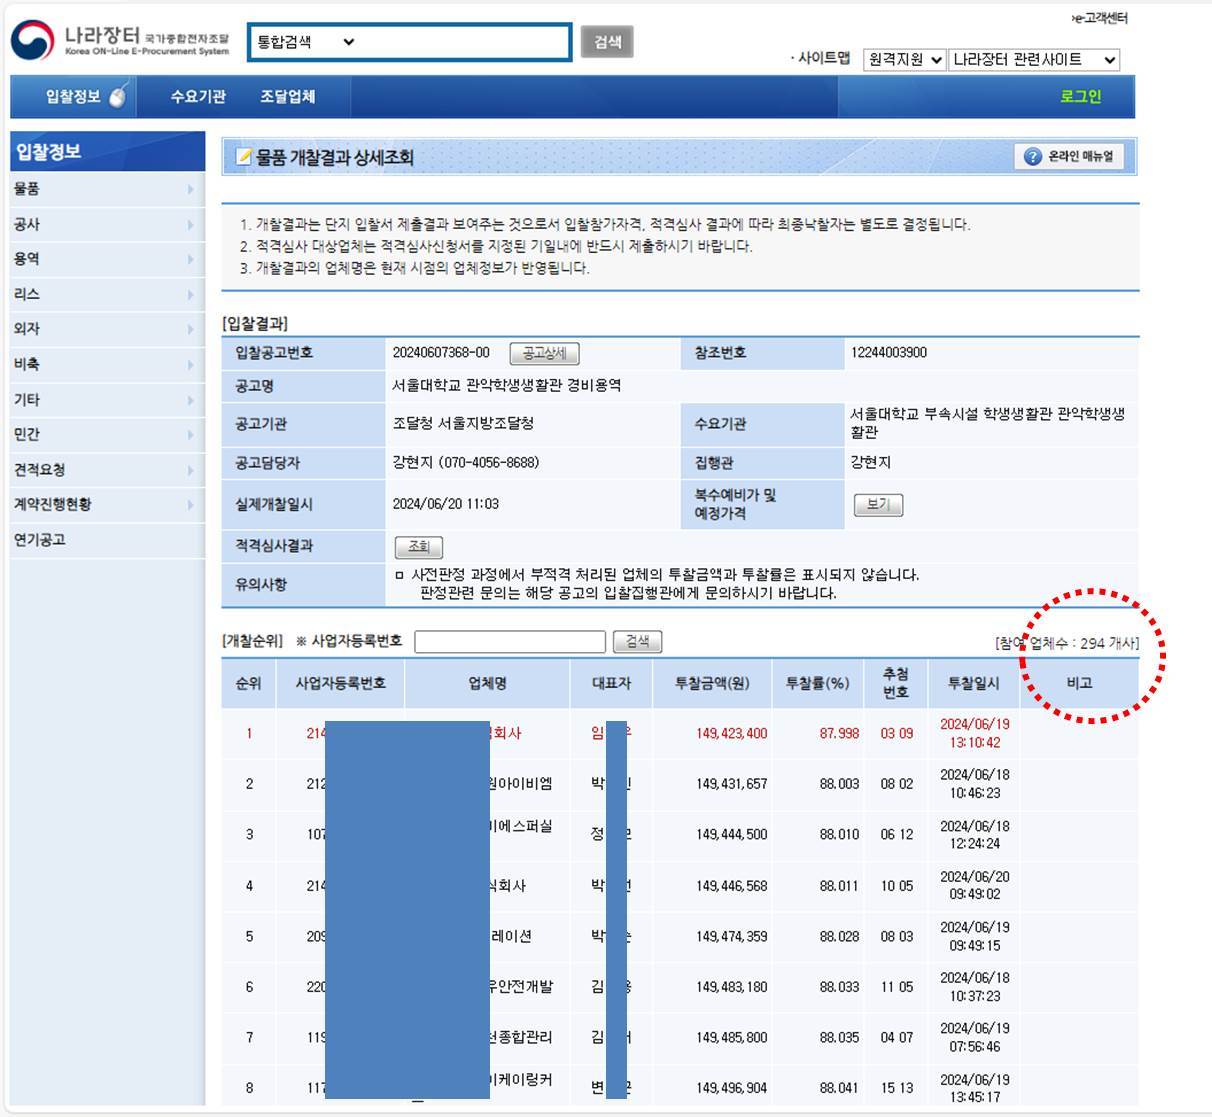Screen dimensions: 1212x1117
Task: Click the question mark help icon
Action: (1033, 157)
